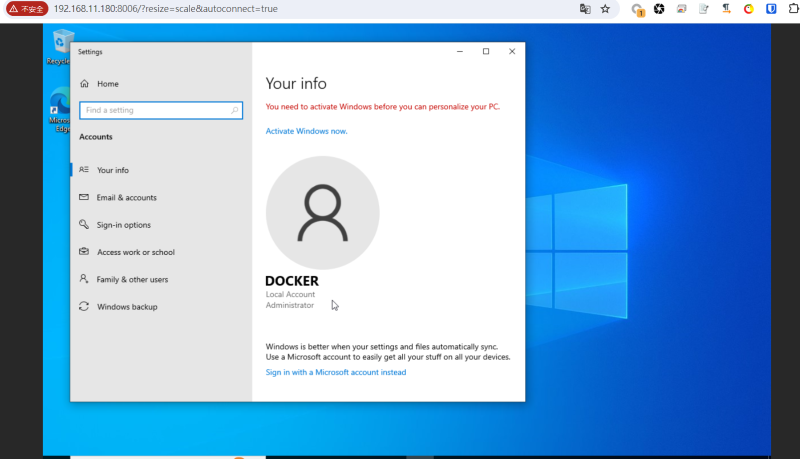This screenshot has width=800, height=459.
Task: Click the Sign-in options key icon
Action: [84, 224]
